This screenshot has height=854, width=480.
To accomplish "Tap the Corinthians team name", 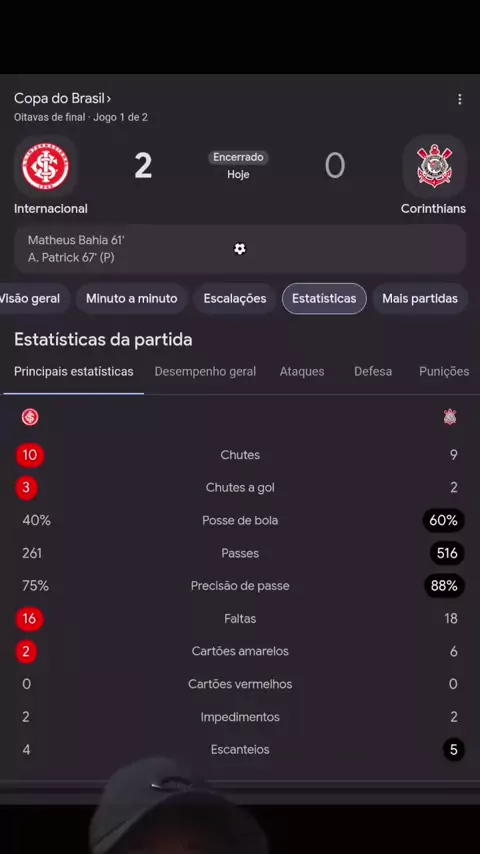I will tap(433, 209).
